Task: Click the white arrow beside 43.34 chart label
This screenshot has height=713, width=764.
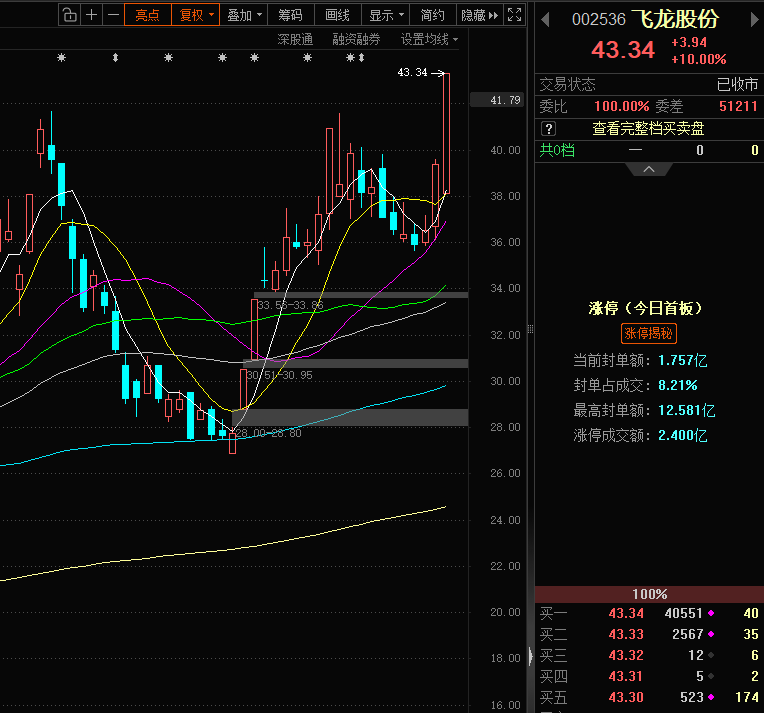Action: point(437,74)
